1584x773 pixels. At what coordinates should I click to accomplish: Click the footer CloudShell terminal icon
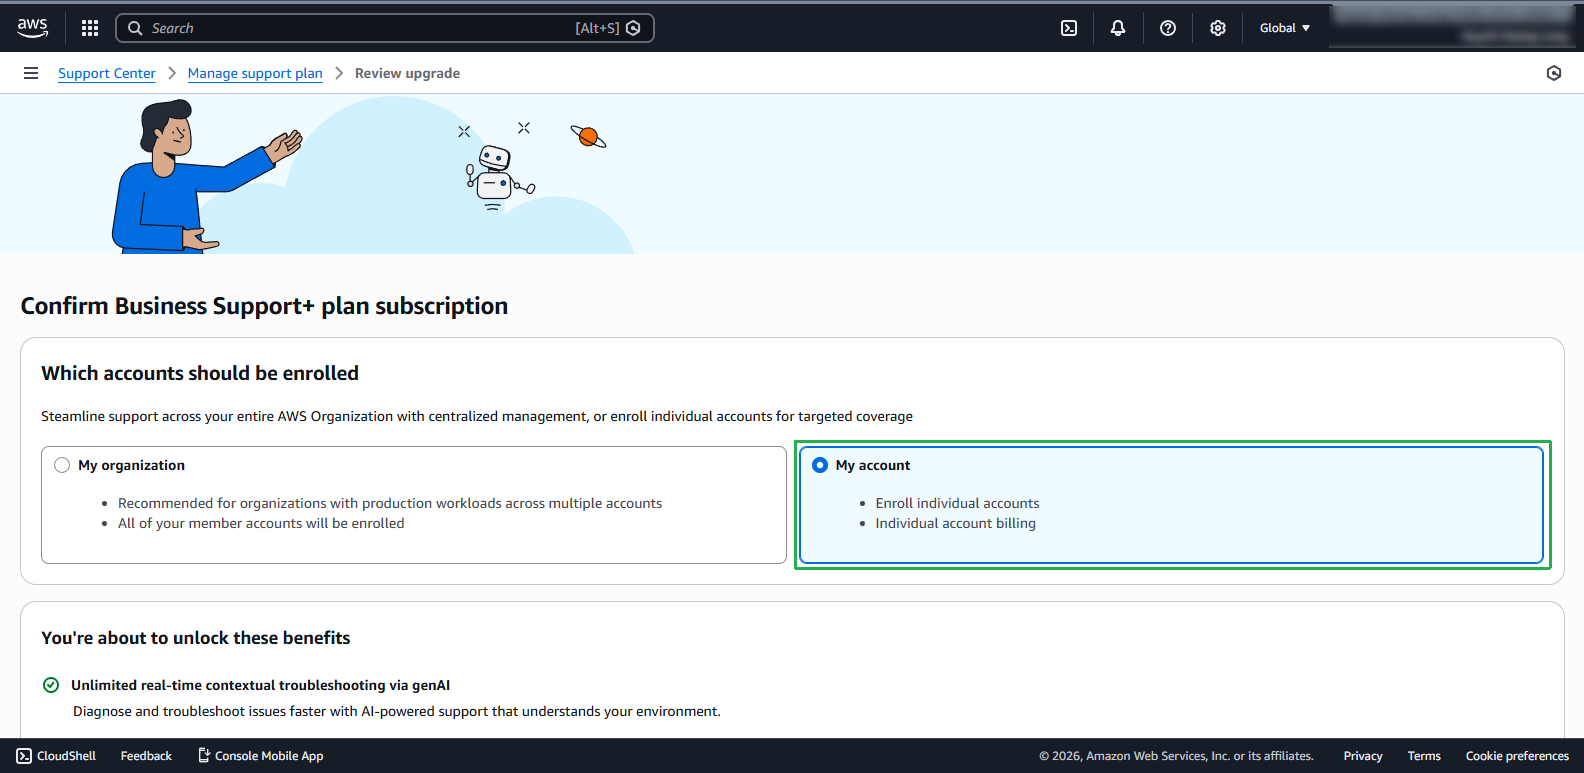point(24,756)
